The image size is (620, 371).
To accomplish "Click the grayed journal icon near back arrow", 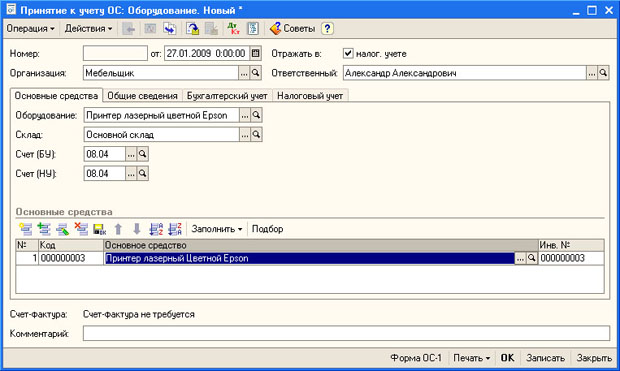I will (x=150, y=28).
